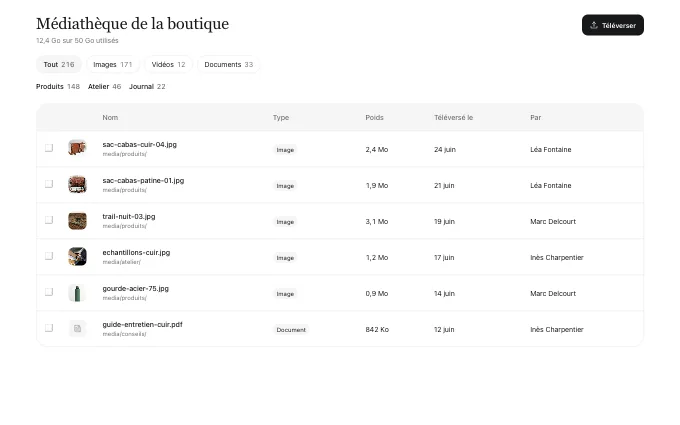
Task: Click the Téléversé le column header
Action: tap(454, 118)
